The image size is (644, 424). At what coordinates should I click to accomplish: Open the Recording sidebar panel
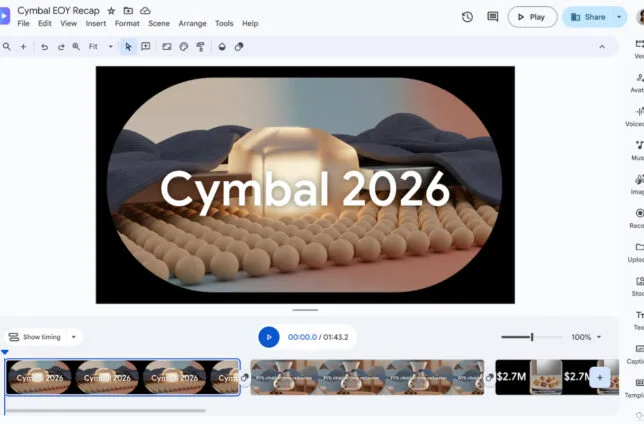click(x=638, y=219)
